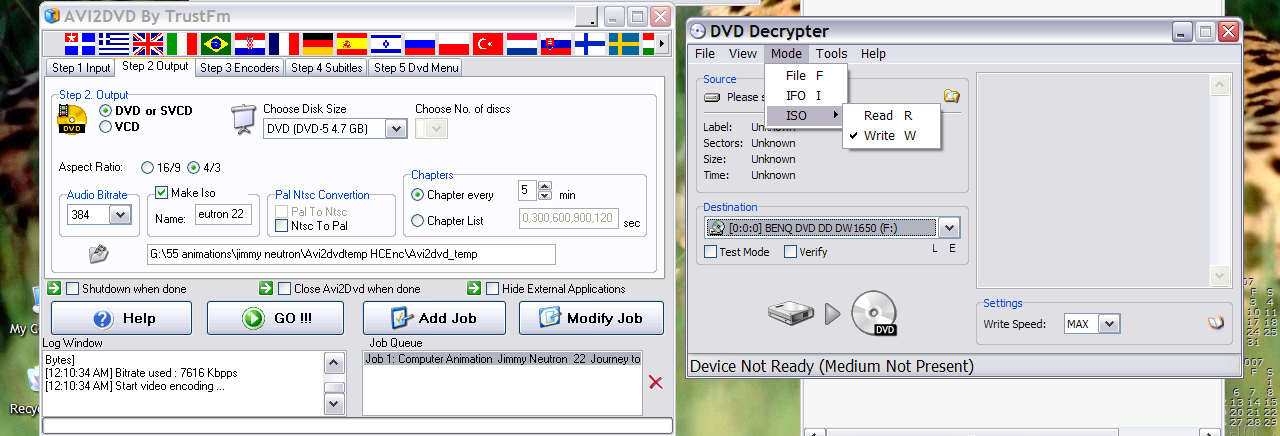Enable Close Avi2Dvd when done
1280x436 pixels.
(284, 289)
